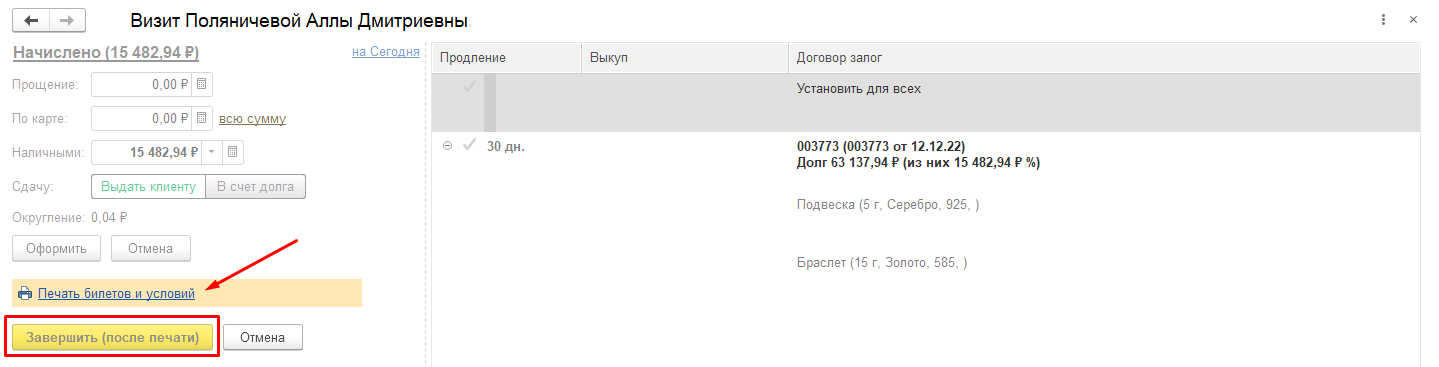
Task: Open the more options three-dot menu
Action: click(1383, 20)
